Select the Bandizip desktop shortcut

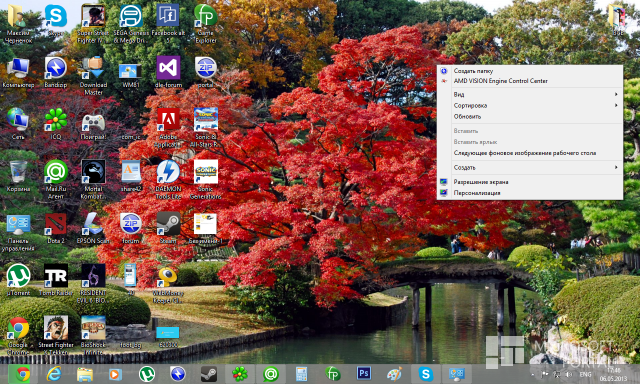(56, 73)
